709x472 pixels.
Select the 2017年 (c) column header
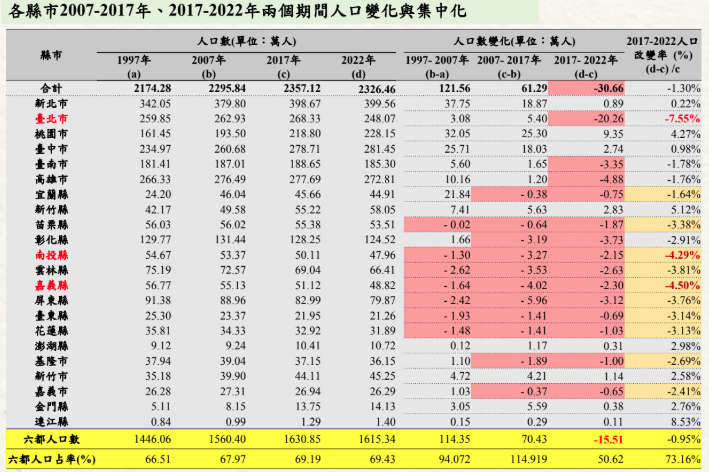[x=283, y=66]
